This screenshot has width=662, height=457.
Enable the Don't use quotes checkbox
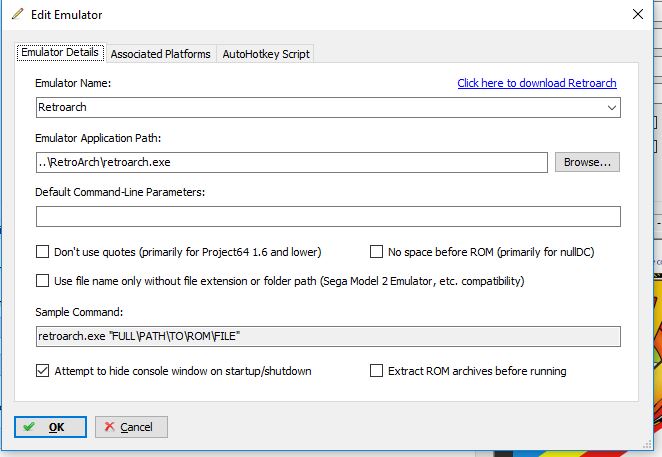click(42, 252)
